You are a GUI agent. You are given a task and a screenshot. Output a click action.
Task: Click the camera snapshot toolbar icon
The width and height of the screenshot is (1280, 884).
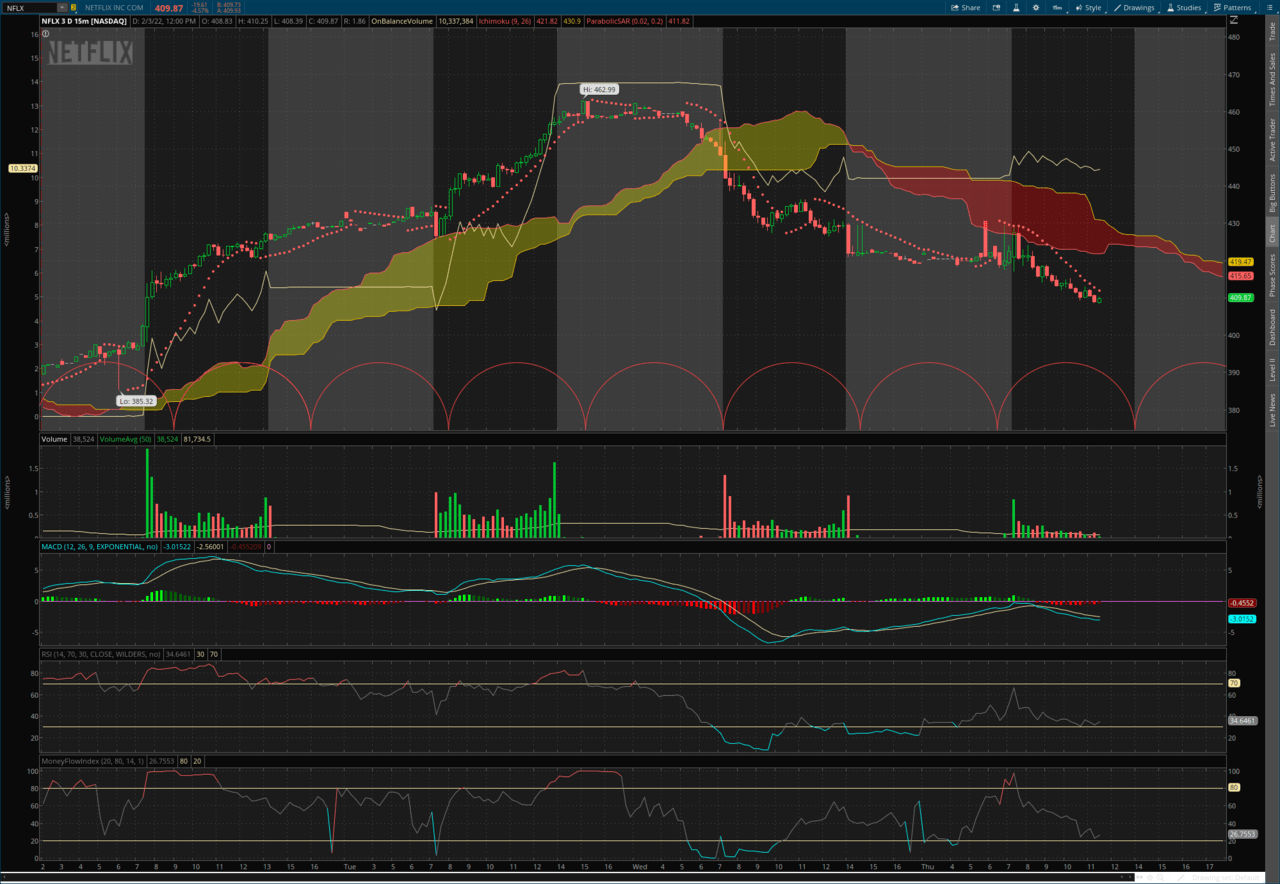tap(996, 8)
